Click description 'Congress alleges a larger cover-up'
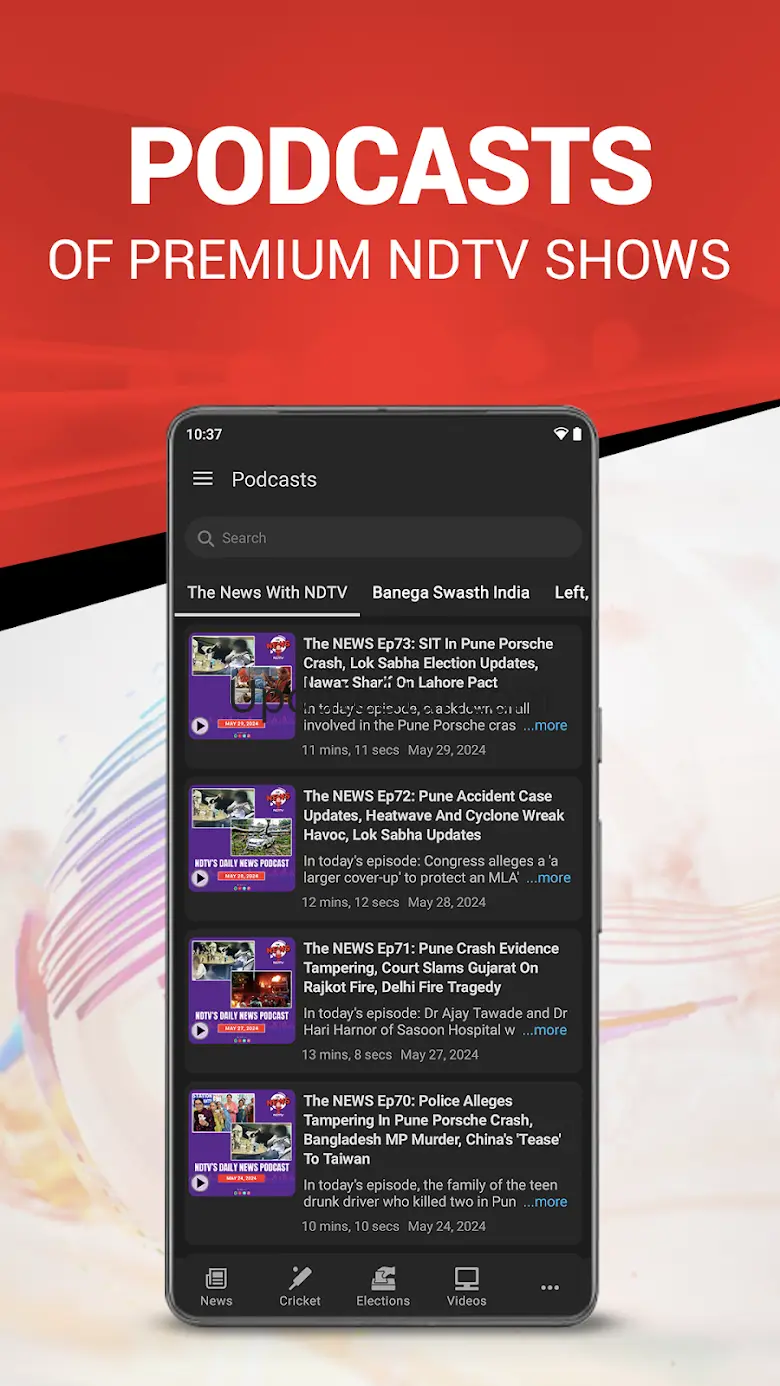 click(430, 869)
